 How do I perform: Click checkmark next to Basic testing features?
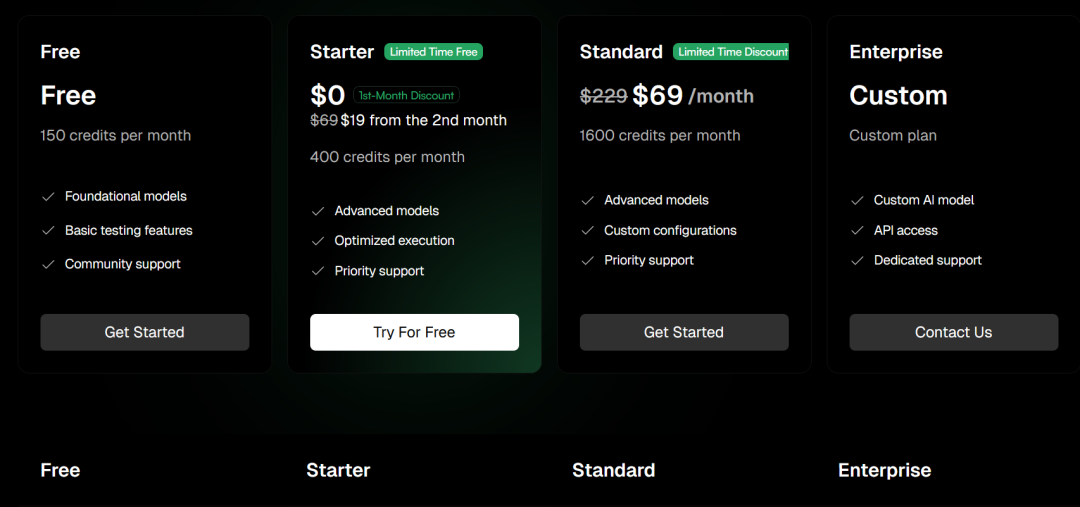48,231
